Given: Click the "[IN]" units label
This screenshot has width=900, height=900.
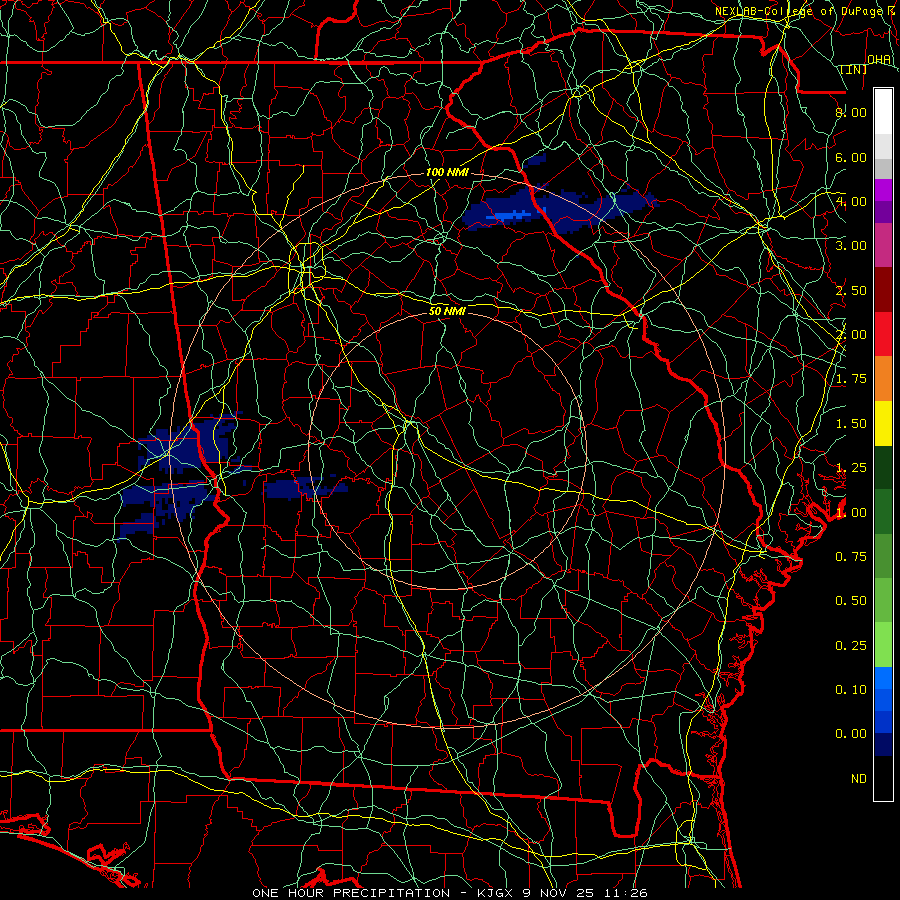Looking at the screenshot, I should click(854, 70).
